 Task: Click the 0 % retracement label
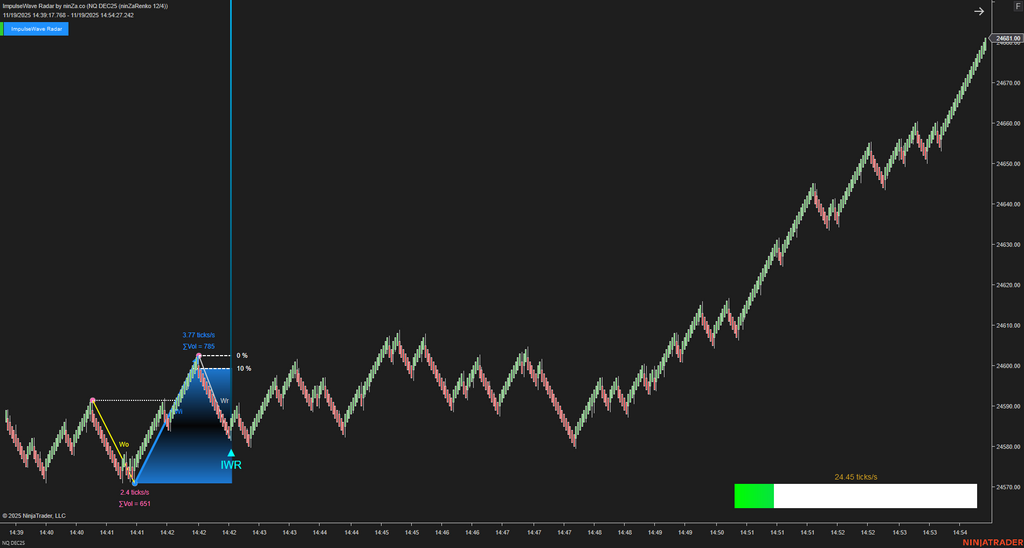click(242, 355)
